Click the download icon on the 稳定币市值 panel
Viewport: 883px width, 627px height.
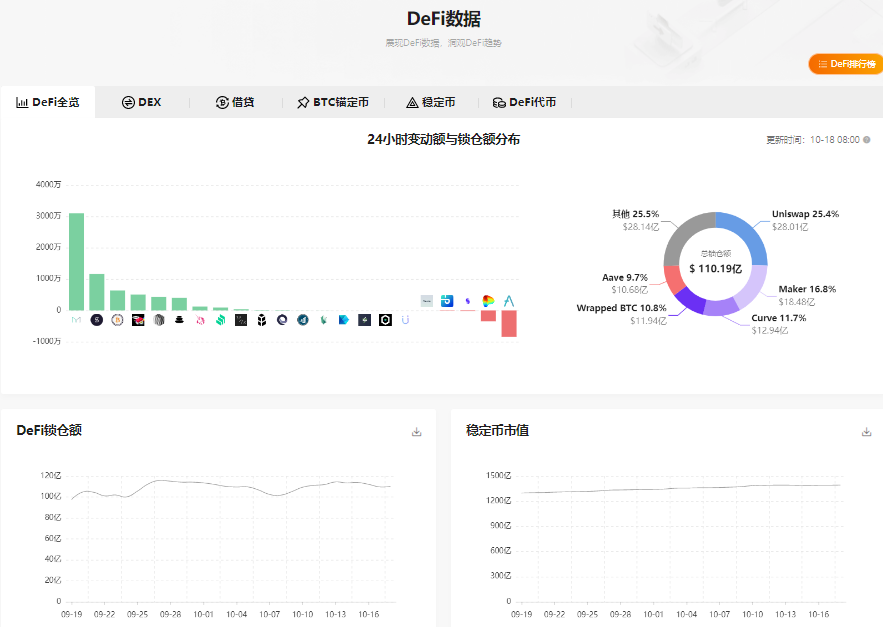866,431
